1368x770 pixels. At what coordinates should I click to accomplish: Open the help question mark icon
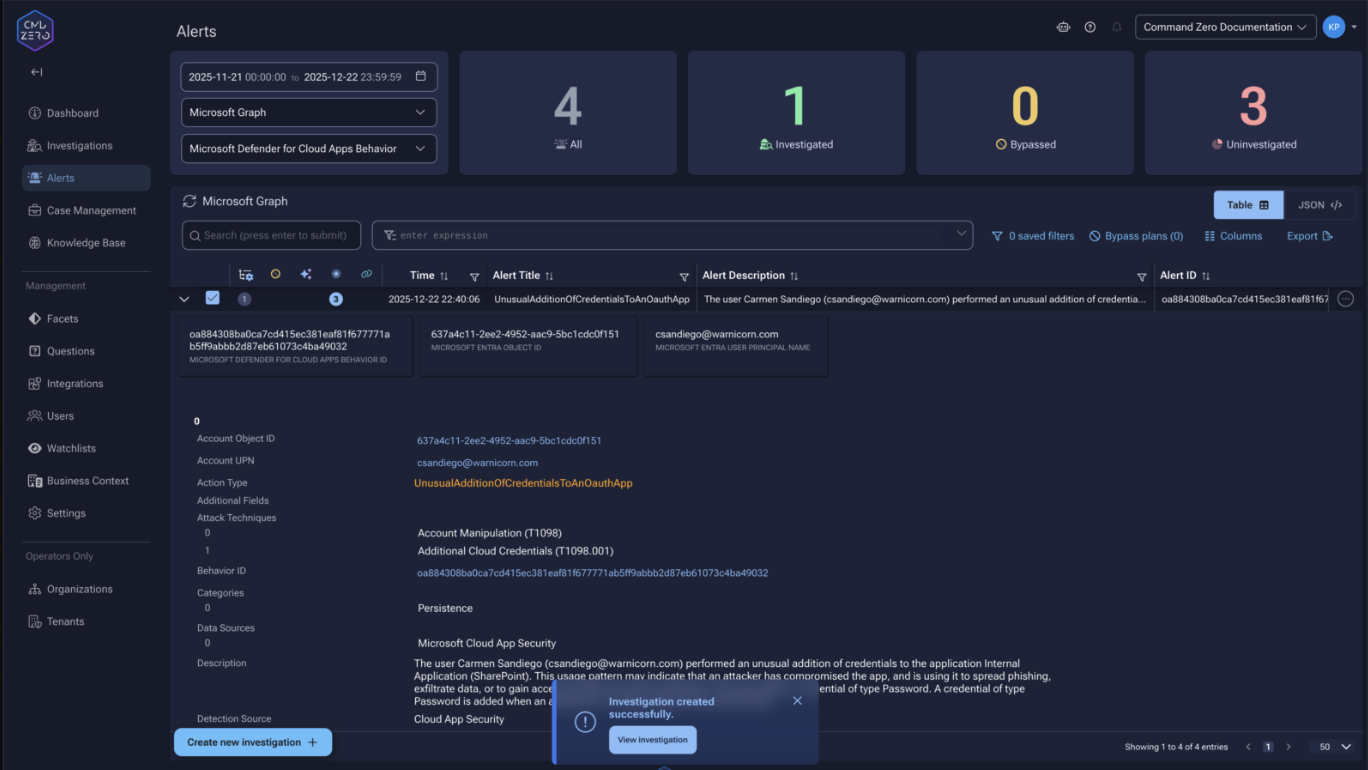(x=1090, y=27)
